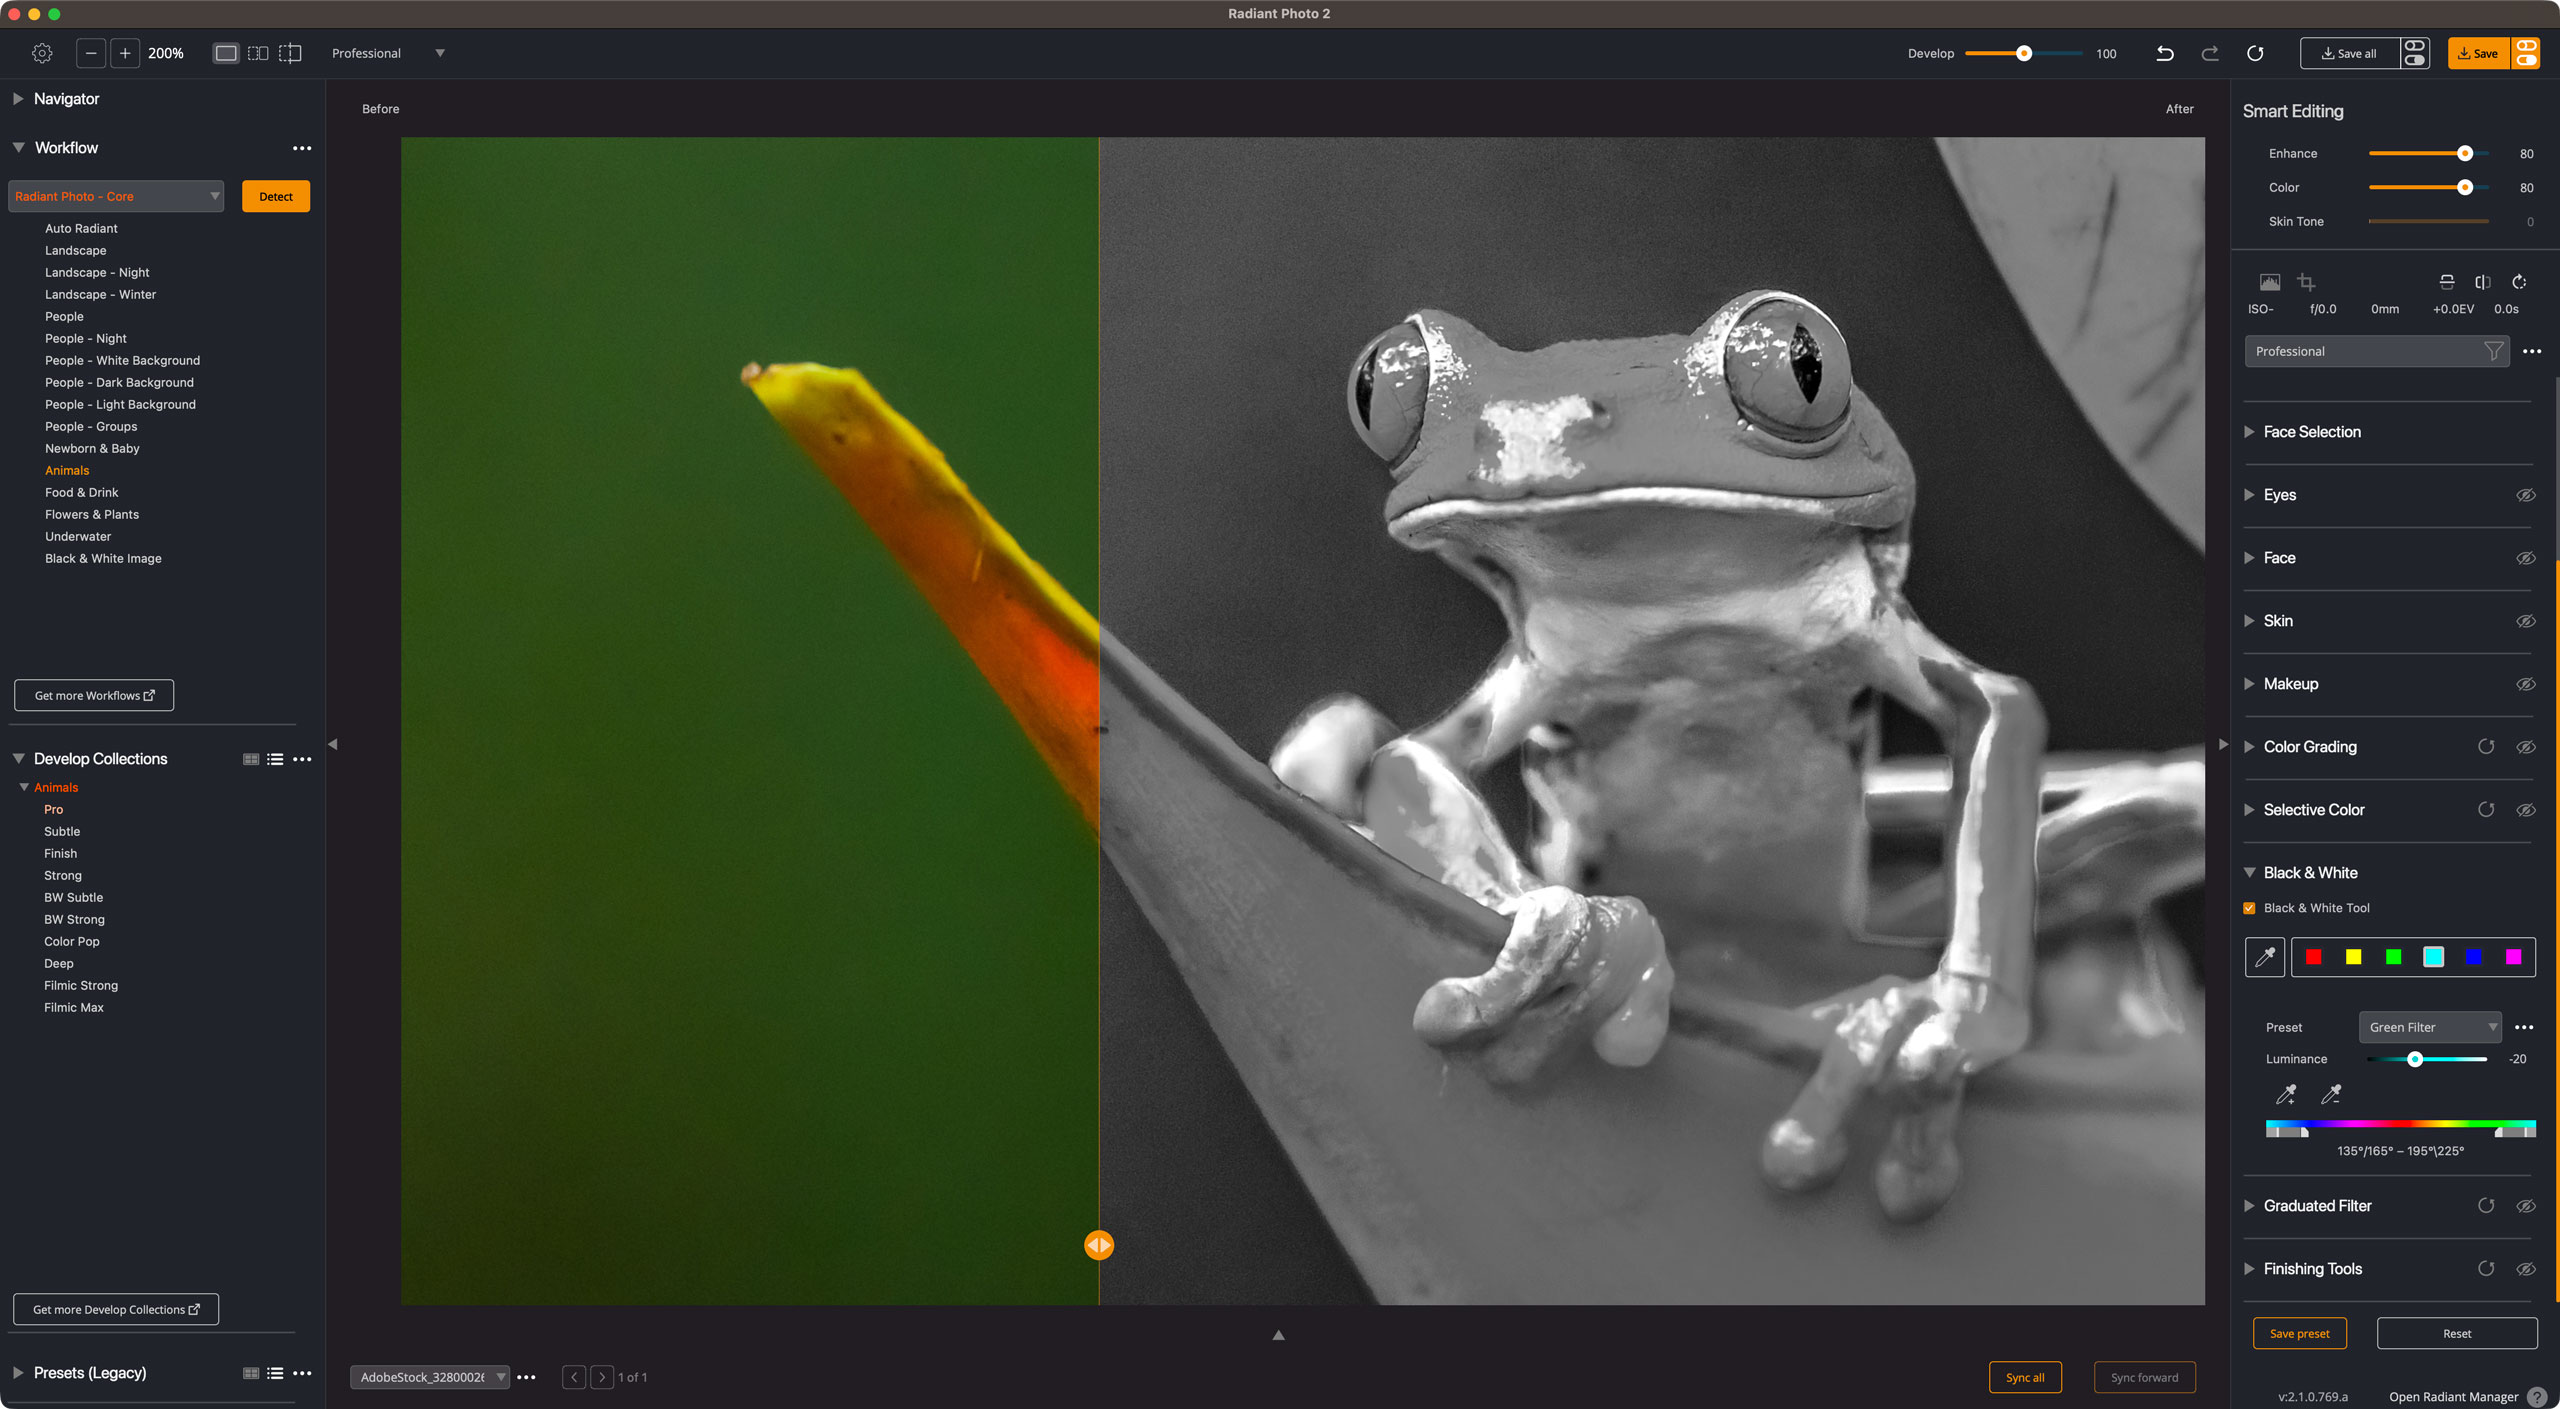Screen dimensions: 2560x1409
Task: Select the cyan color swatch
Action: 2433,957
